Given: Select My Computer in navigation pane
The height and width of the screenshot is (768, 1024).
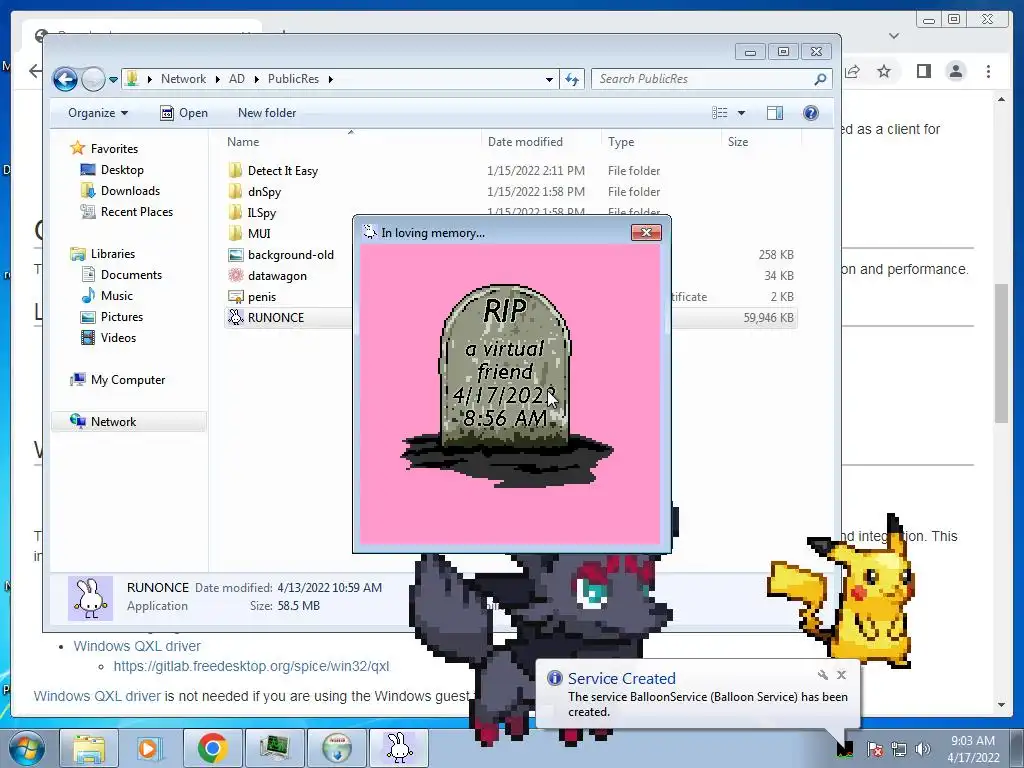Looking at the screenshot, I should [118, 379].
